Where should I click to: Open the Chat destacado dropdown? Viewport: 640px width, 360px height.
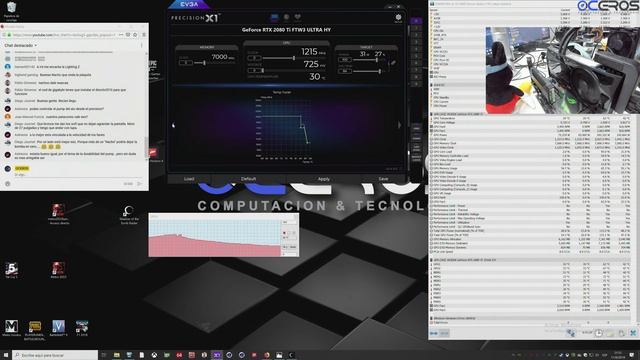point(20,45)
